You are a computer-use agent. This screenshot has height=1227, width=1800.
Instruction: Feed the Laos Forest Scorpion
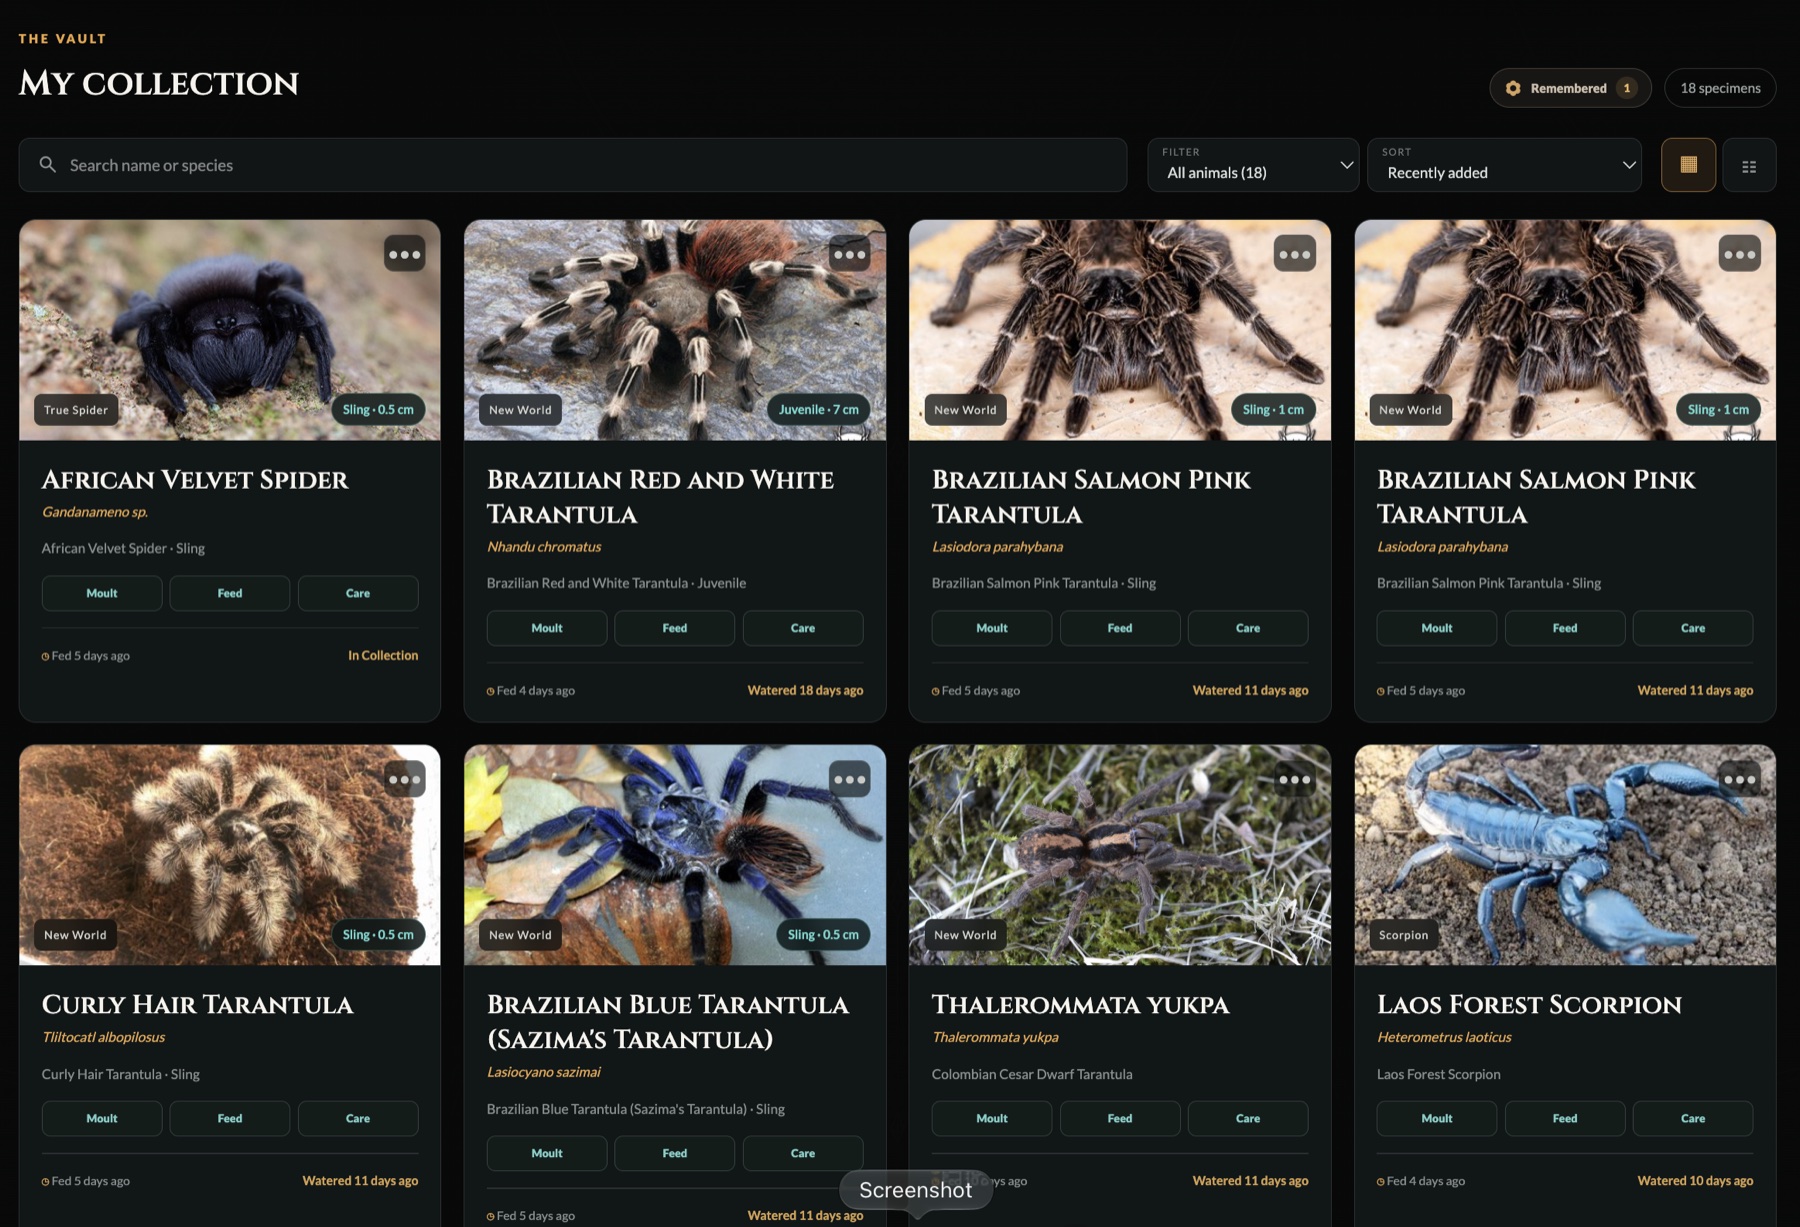click(x=1565, y=1118)
